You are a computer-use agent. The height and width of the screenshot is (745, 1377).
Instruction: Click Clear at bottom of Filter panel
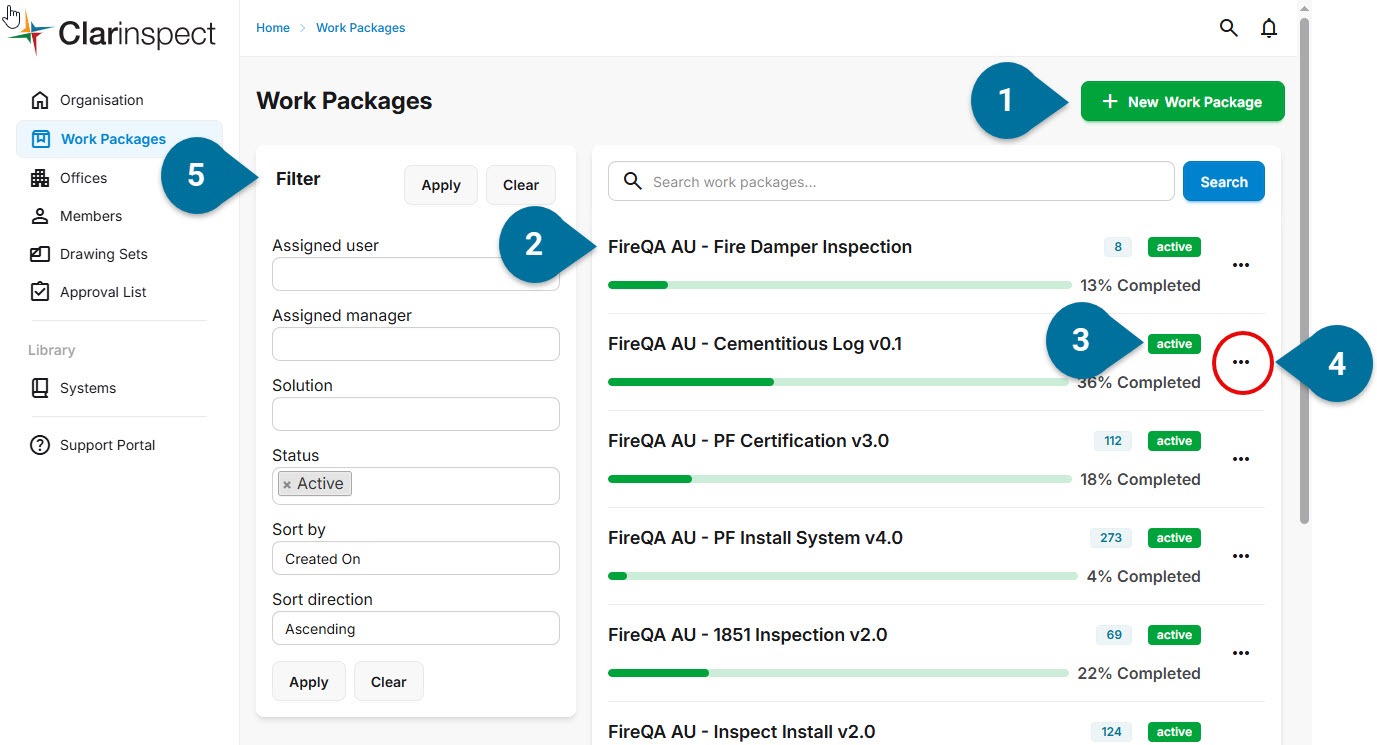pyautogui.click(x=389, y=681)
